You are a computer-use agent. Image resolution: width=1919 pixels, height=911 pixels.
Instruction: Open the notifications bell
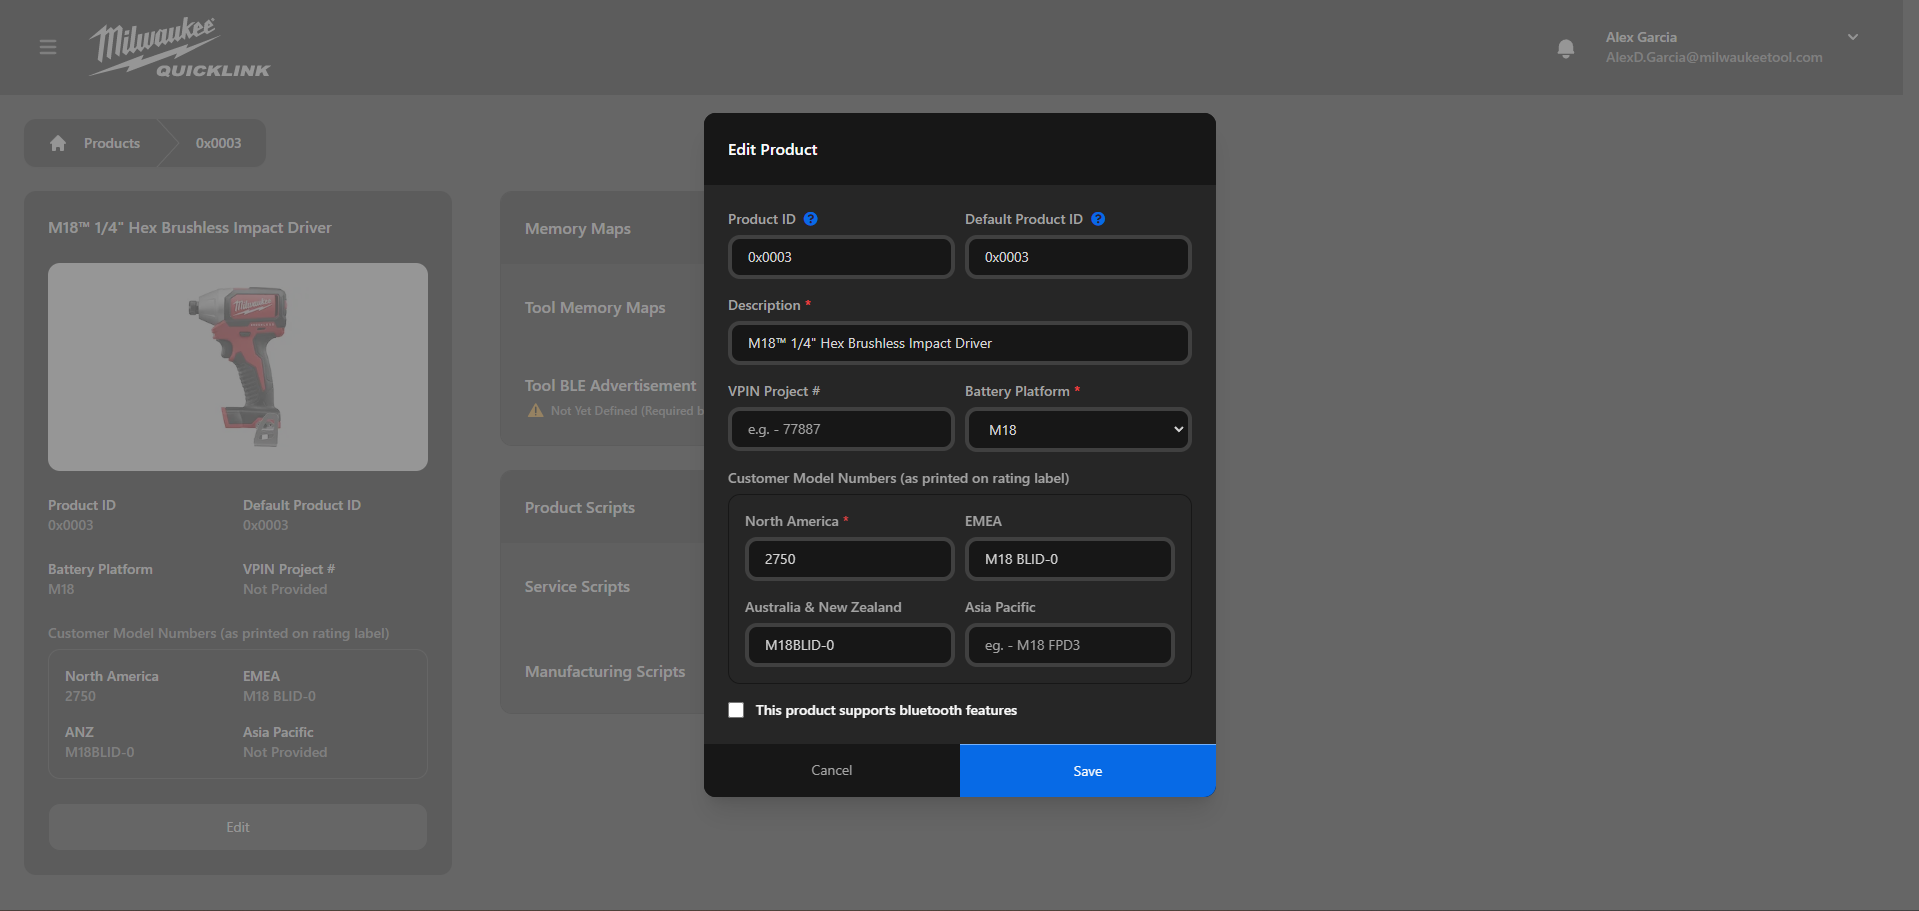point(1566,48)
